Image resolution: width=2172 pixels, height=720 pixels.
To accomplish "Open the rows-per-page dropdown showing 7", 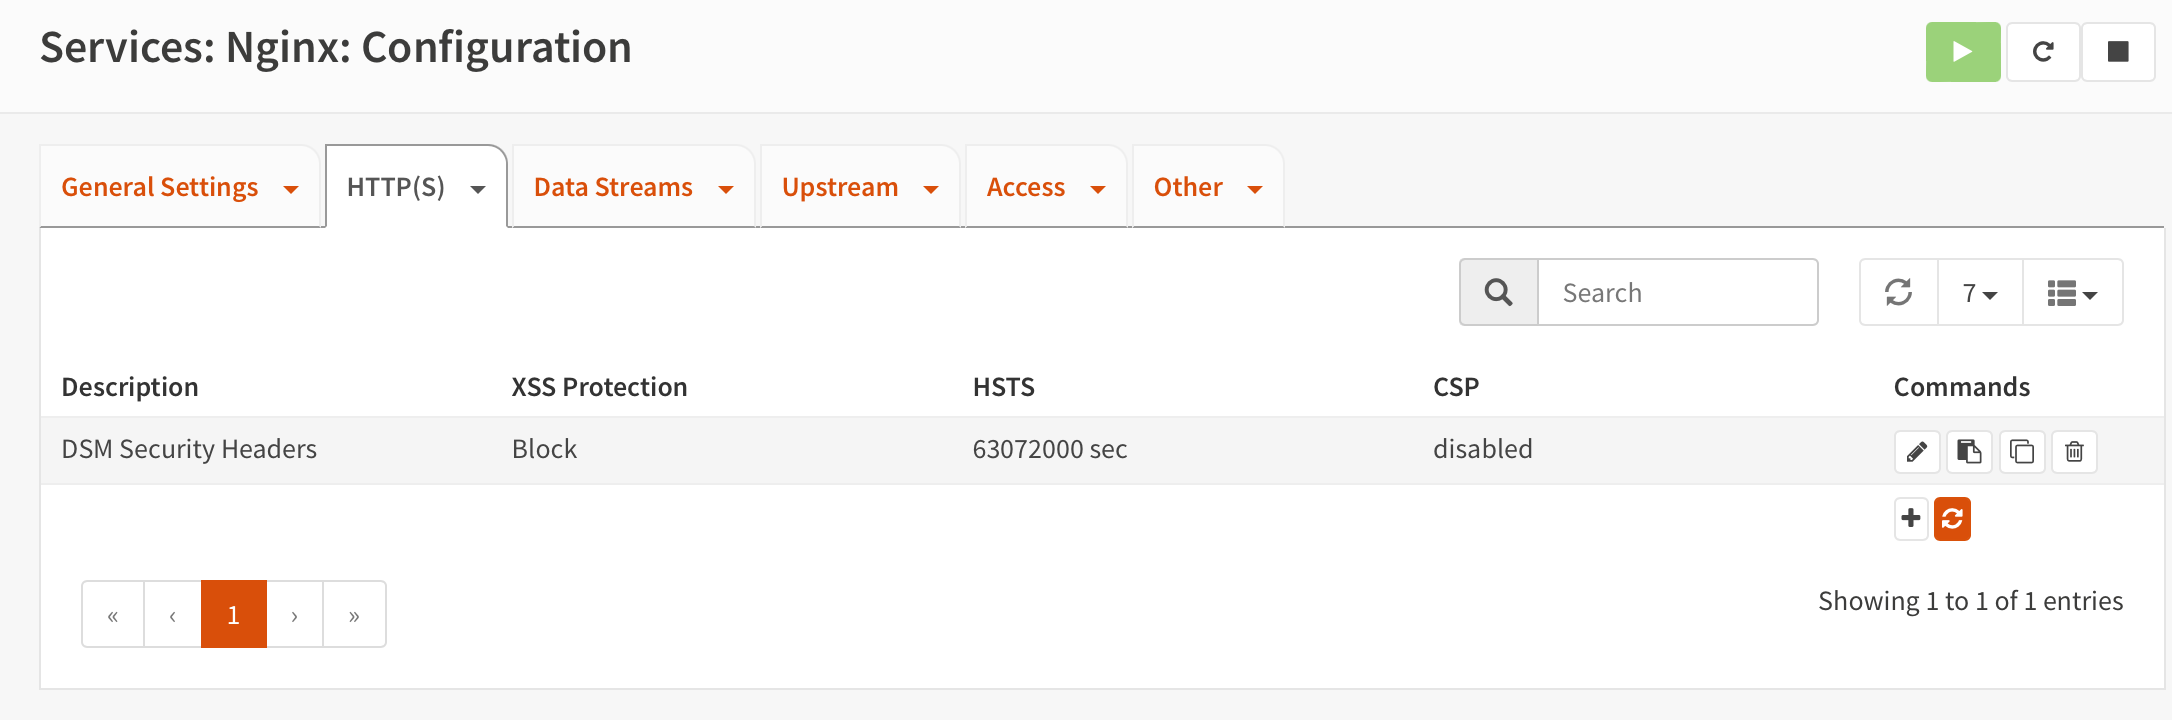I will (x=1979, y=293).
